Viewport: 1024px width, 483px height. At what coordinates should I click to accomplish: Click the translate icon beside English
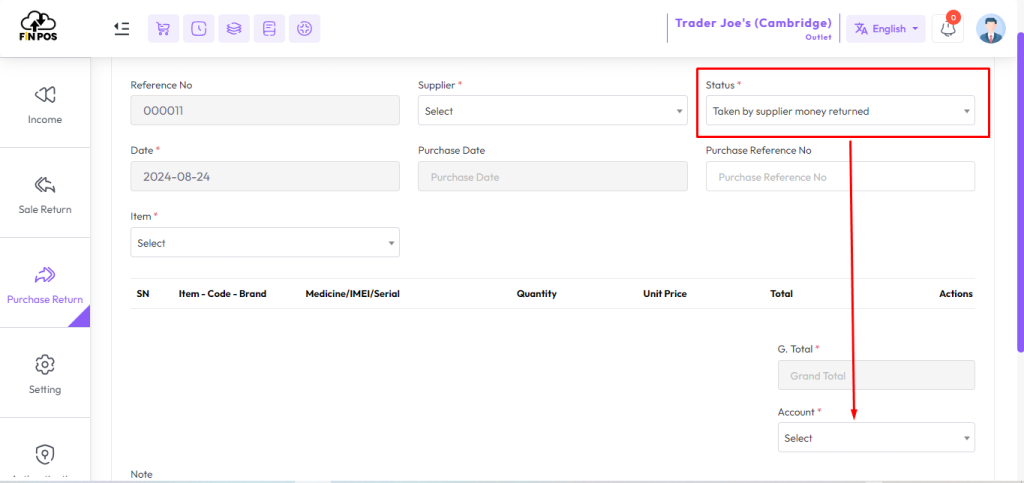(861, 29)
